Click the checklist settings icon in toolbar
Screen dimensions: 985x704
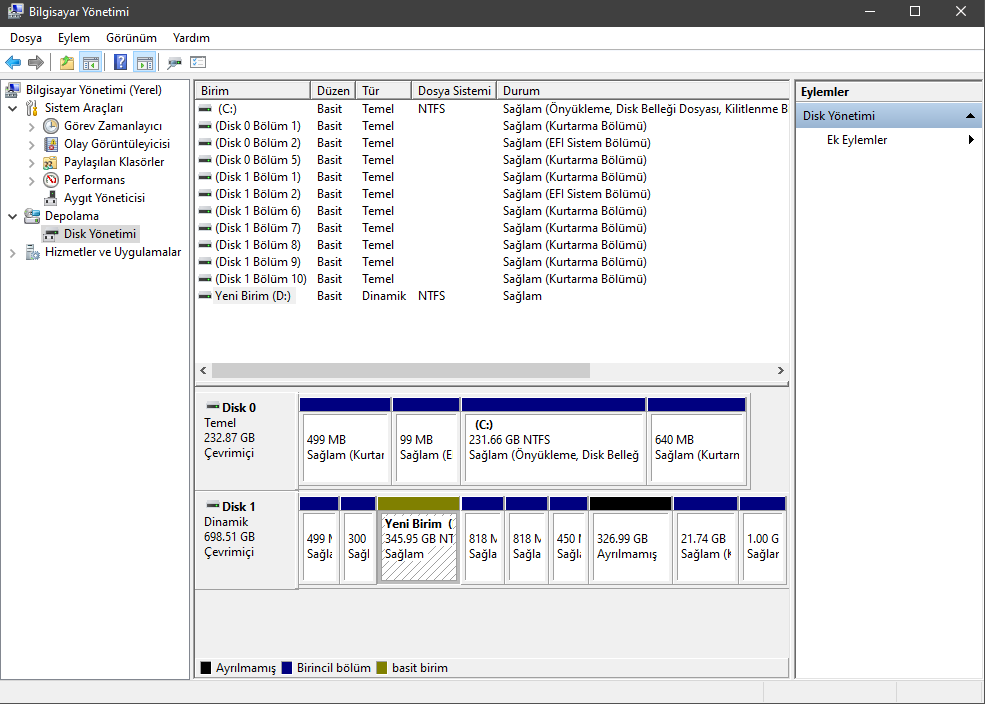point(198,63)
